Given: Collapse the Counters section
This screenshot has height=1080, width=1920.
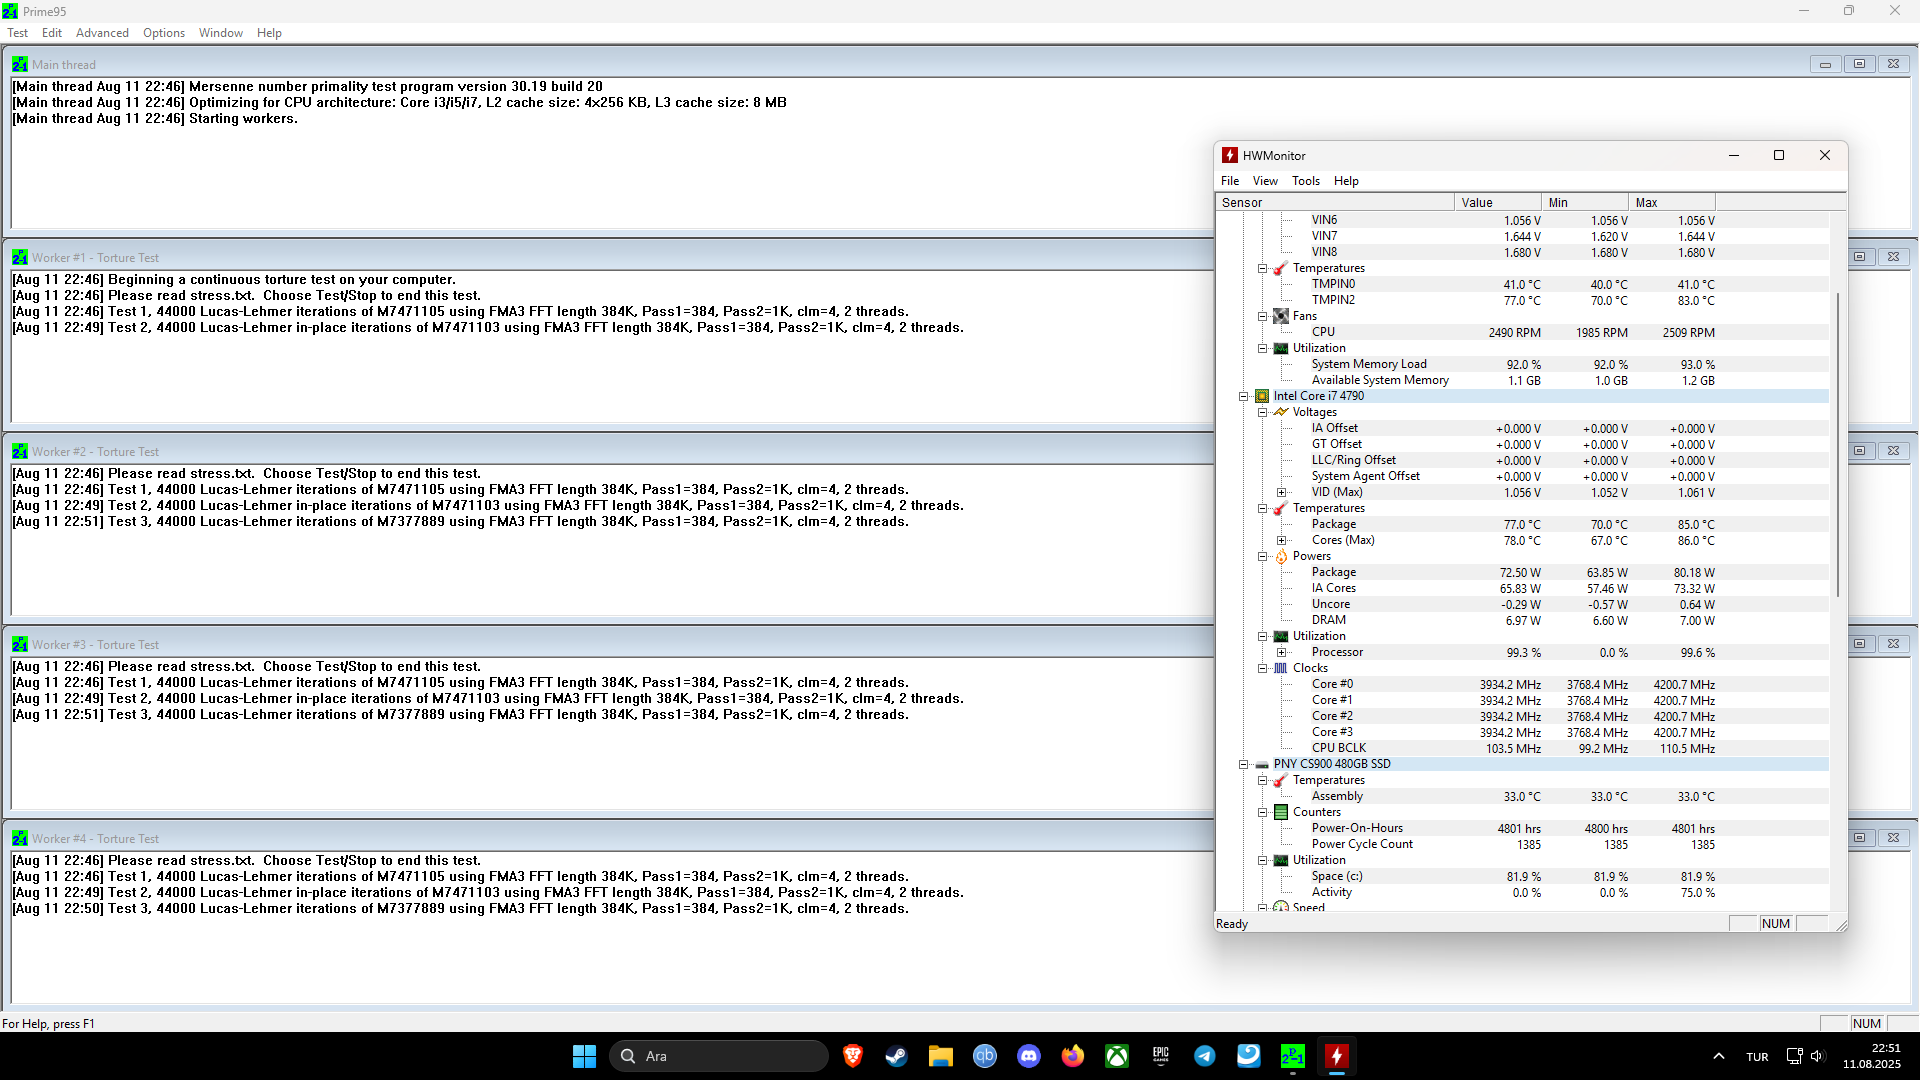Looking at the screenshot, I should [1263, 813].
